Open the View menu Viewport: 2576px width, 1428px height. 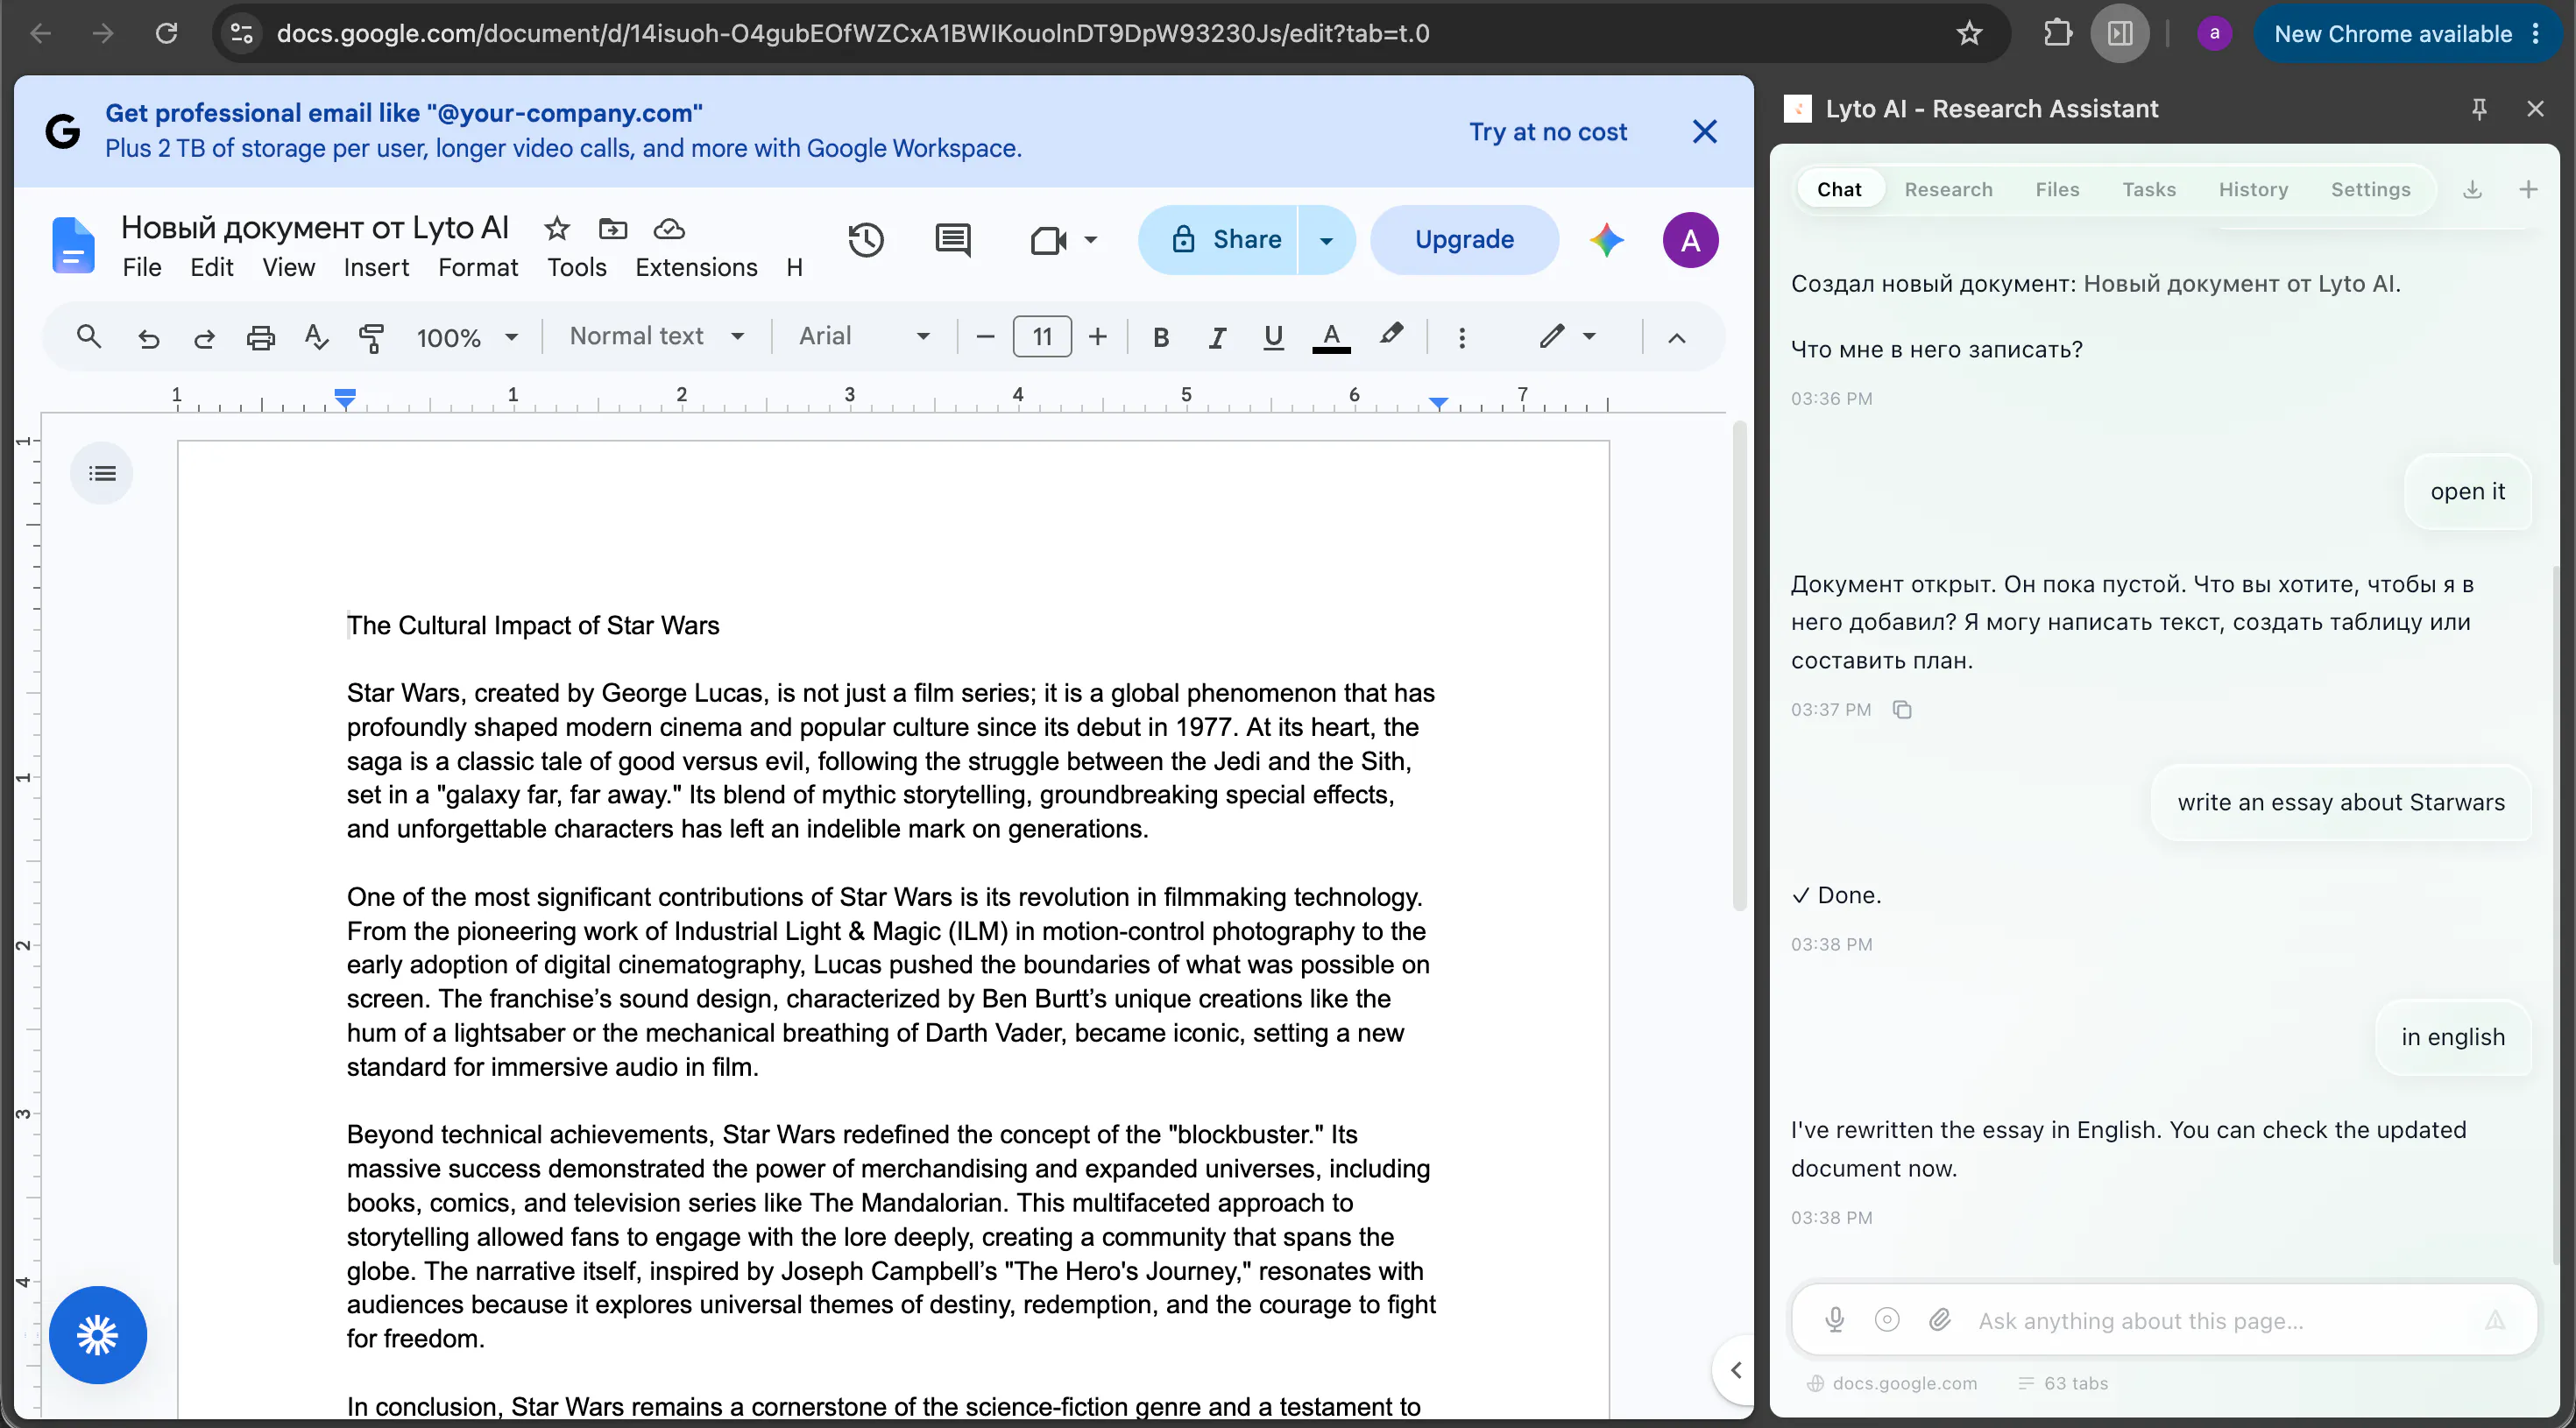point(288,268)
